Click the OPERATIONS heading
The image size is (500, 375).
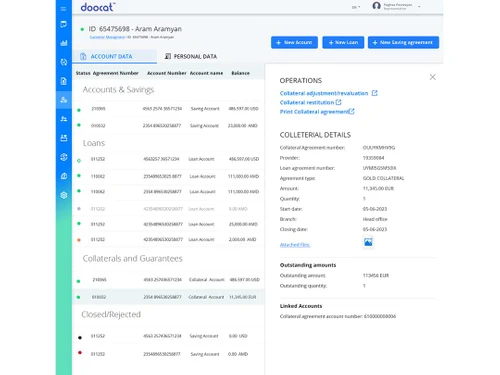tap(301, 81)
